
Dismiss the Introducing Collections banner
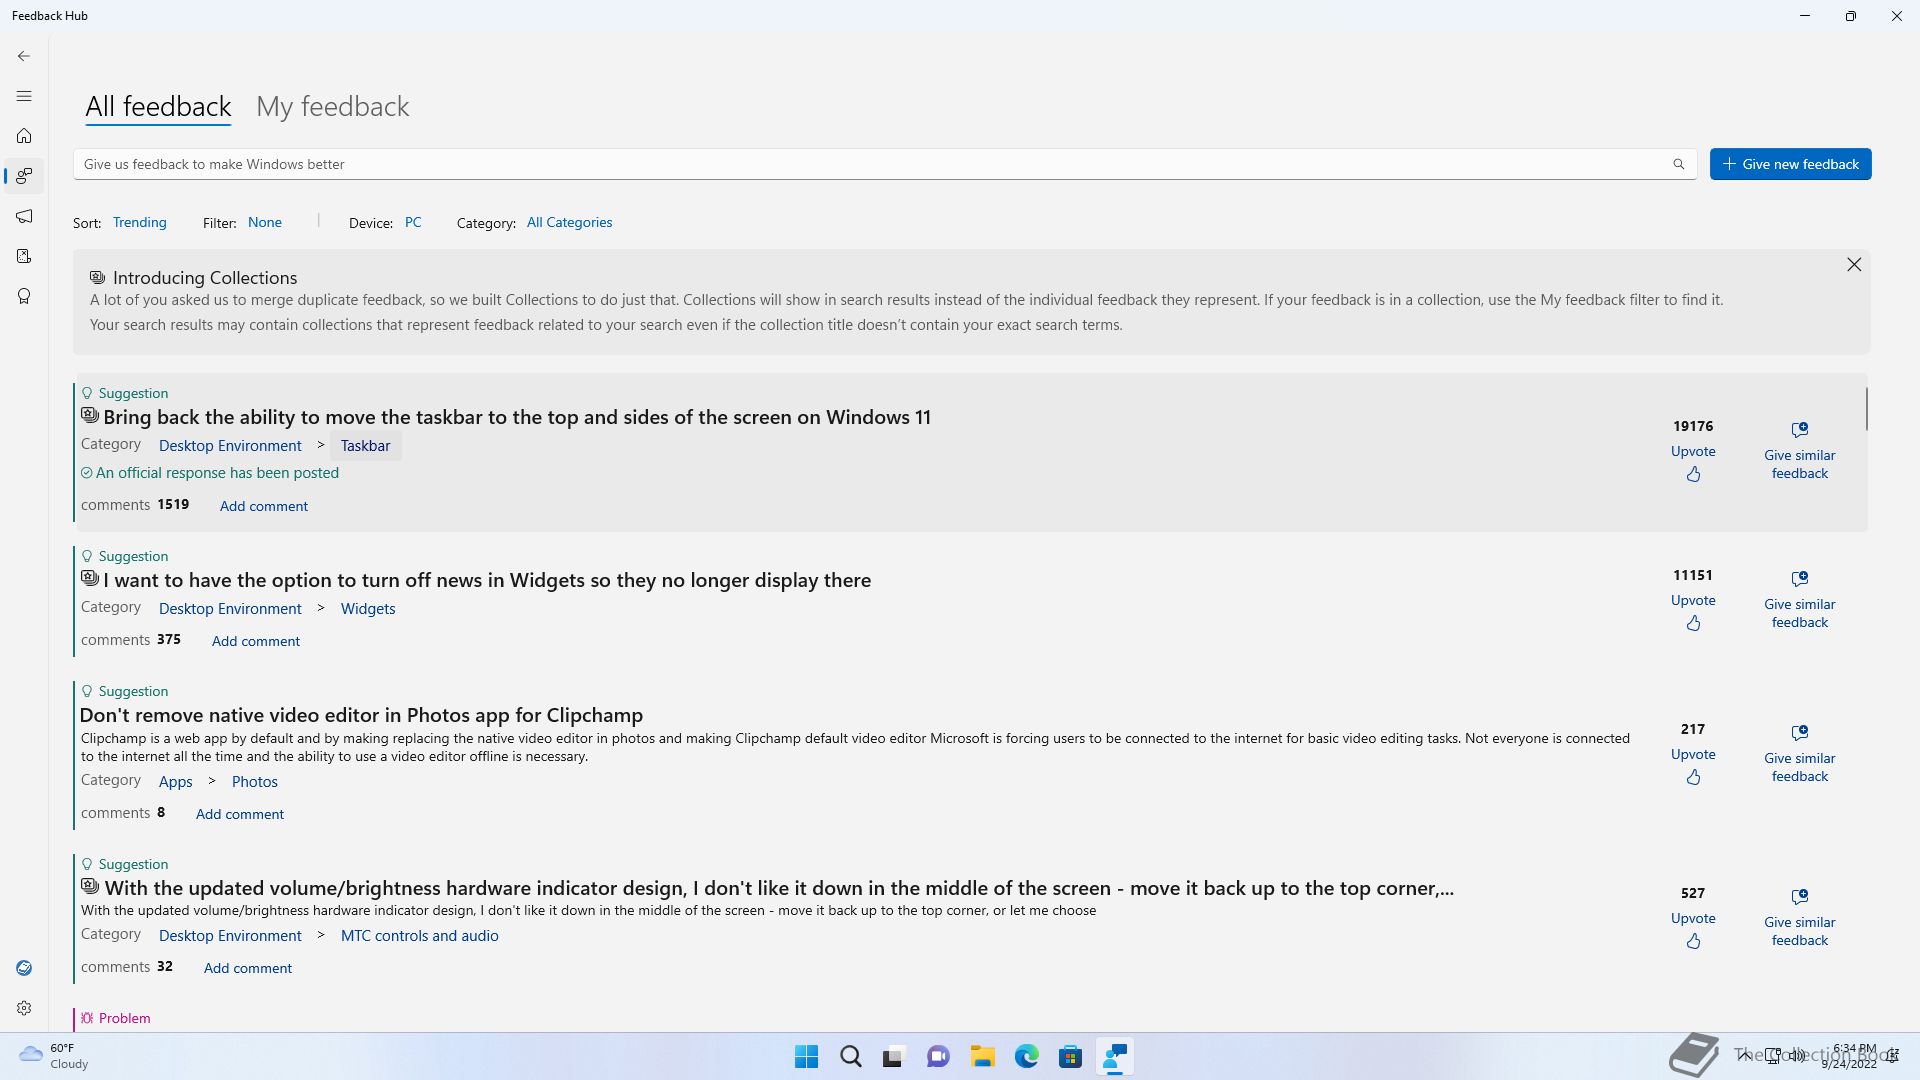[1854, 264]
